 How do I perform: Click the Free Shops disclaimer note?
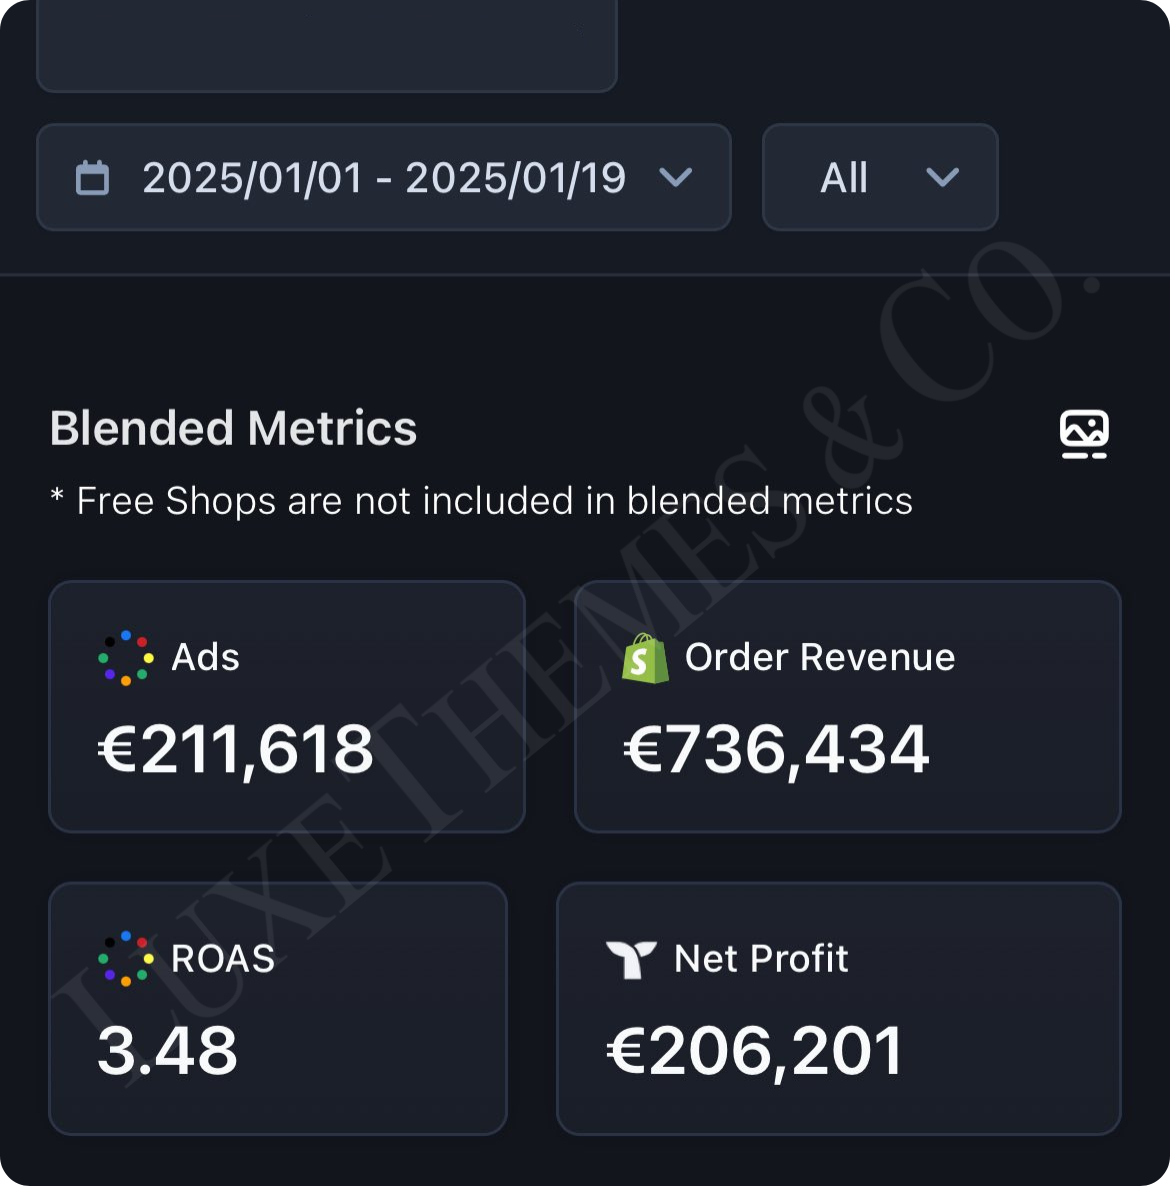pyautogui.click(x=482, y=501)
